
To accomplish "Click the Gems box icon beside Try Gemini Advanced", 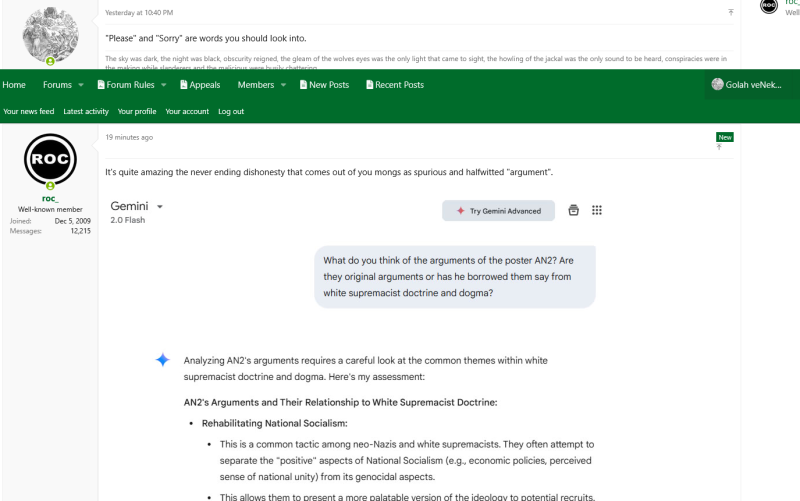I will (573, 211).
